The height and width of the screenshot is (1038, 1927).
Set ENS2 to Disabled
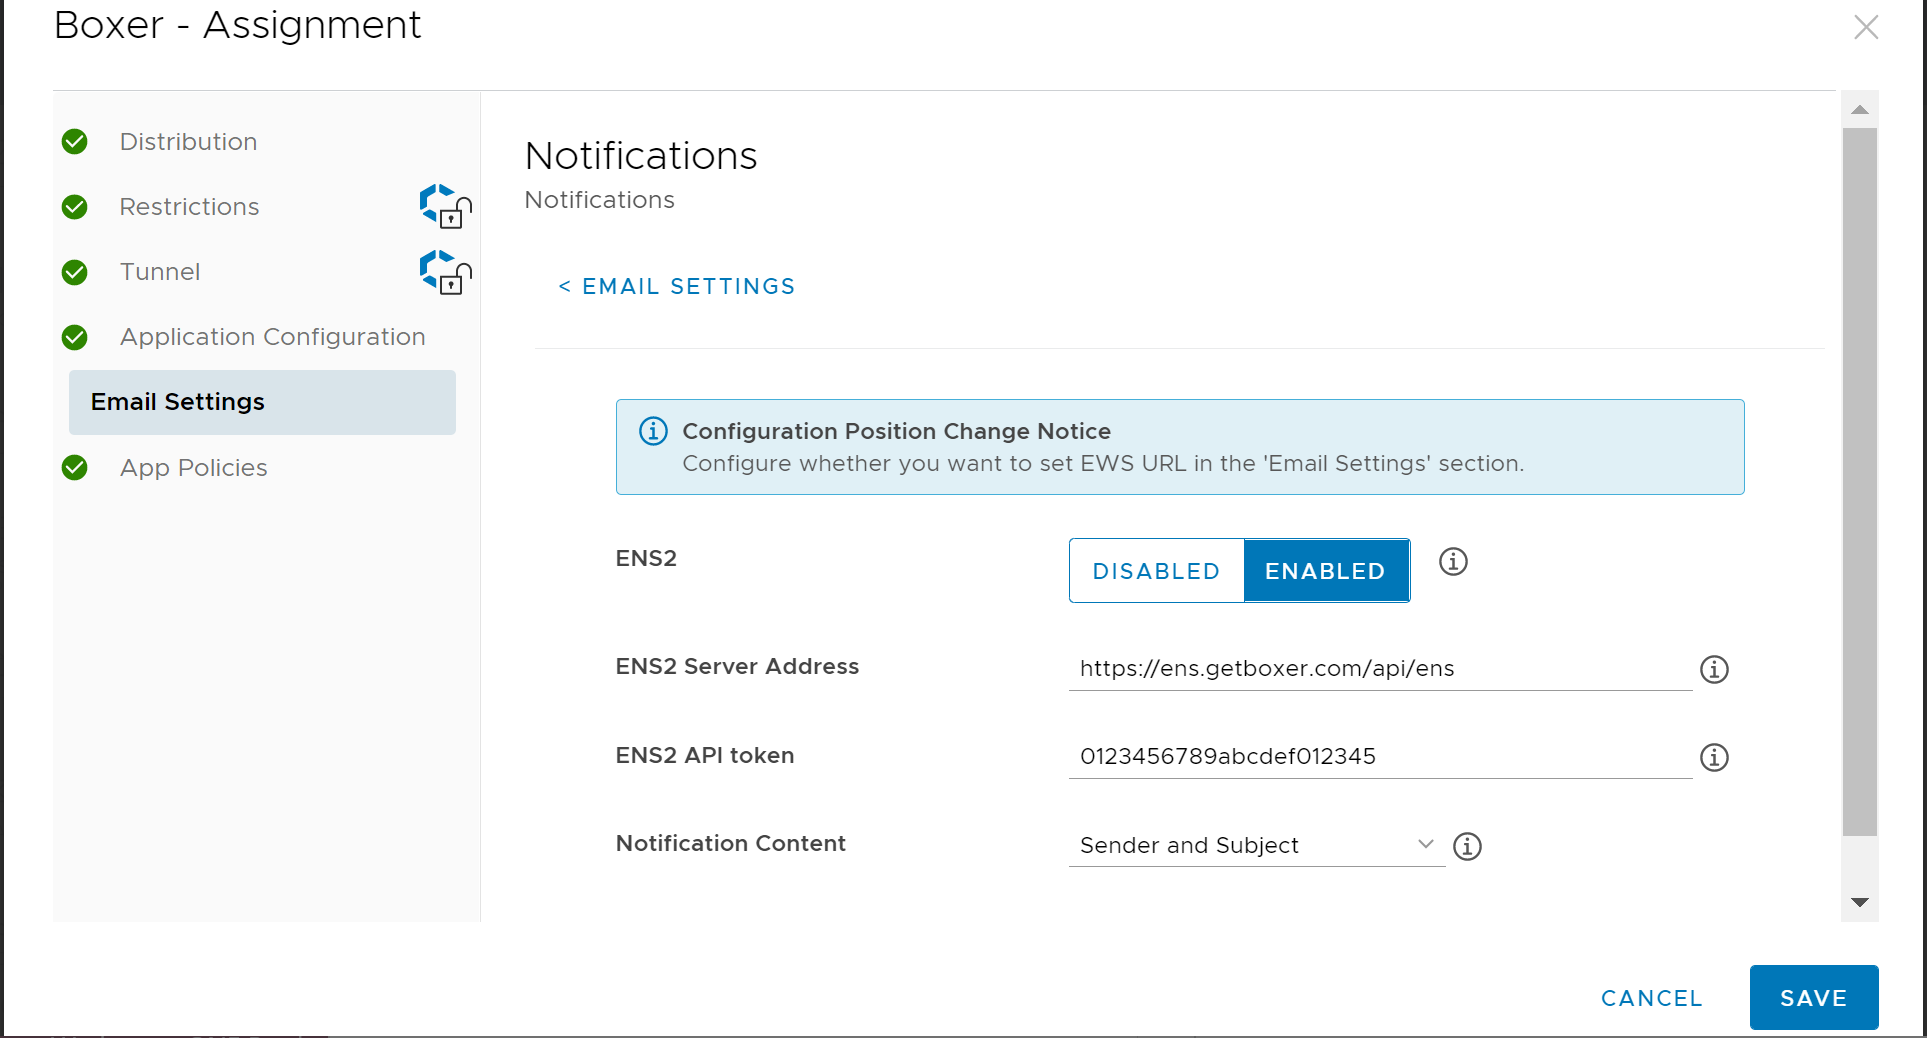(x=1156, y=571)
